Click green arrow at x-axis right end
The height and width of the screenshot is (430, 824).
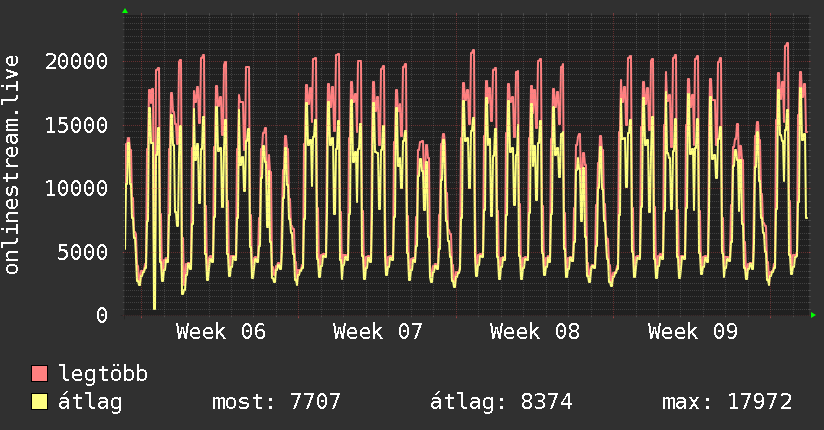[814, 315]
